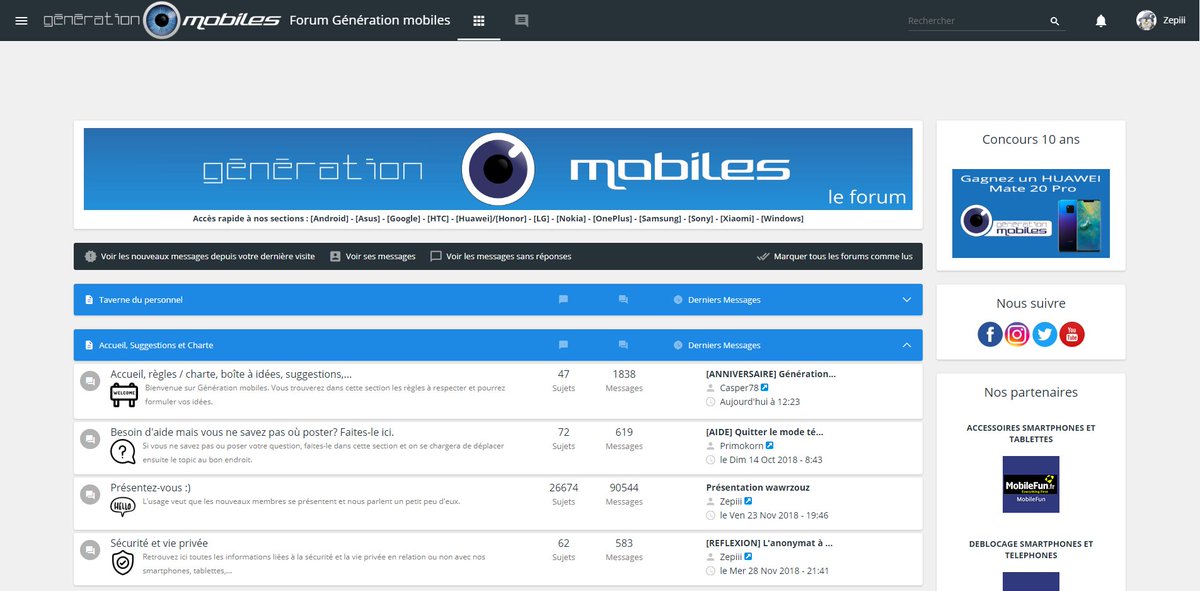Click the Huawei Mate 20 Pro contest banner
1200x591 pixels.
pos(1031,213)
